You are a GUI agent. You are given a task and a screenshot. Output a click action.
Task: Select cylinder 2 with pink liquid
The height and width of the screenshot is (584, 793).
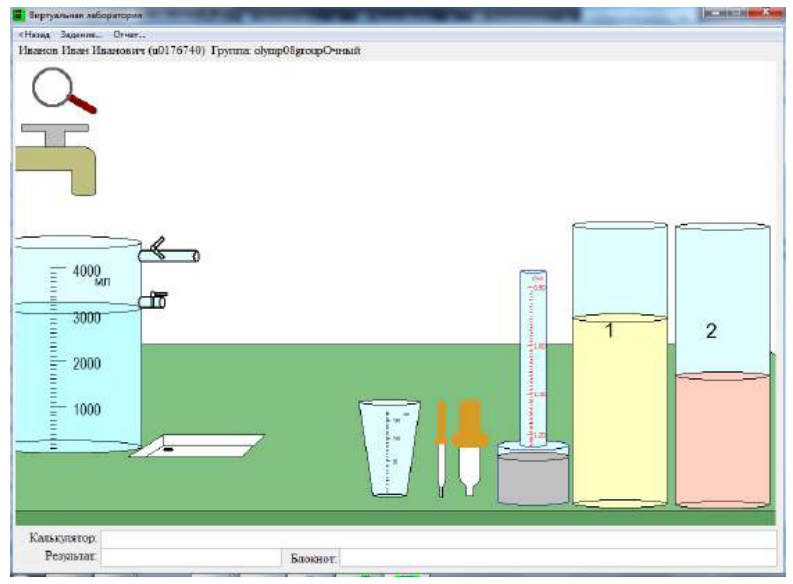tap(723, 365)
